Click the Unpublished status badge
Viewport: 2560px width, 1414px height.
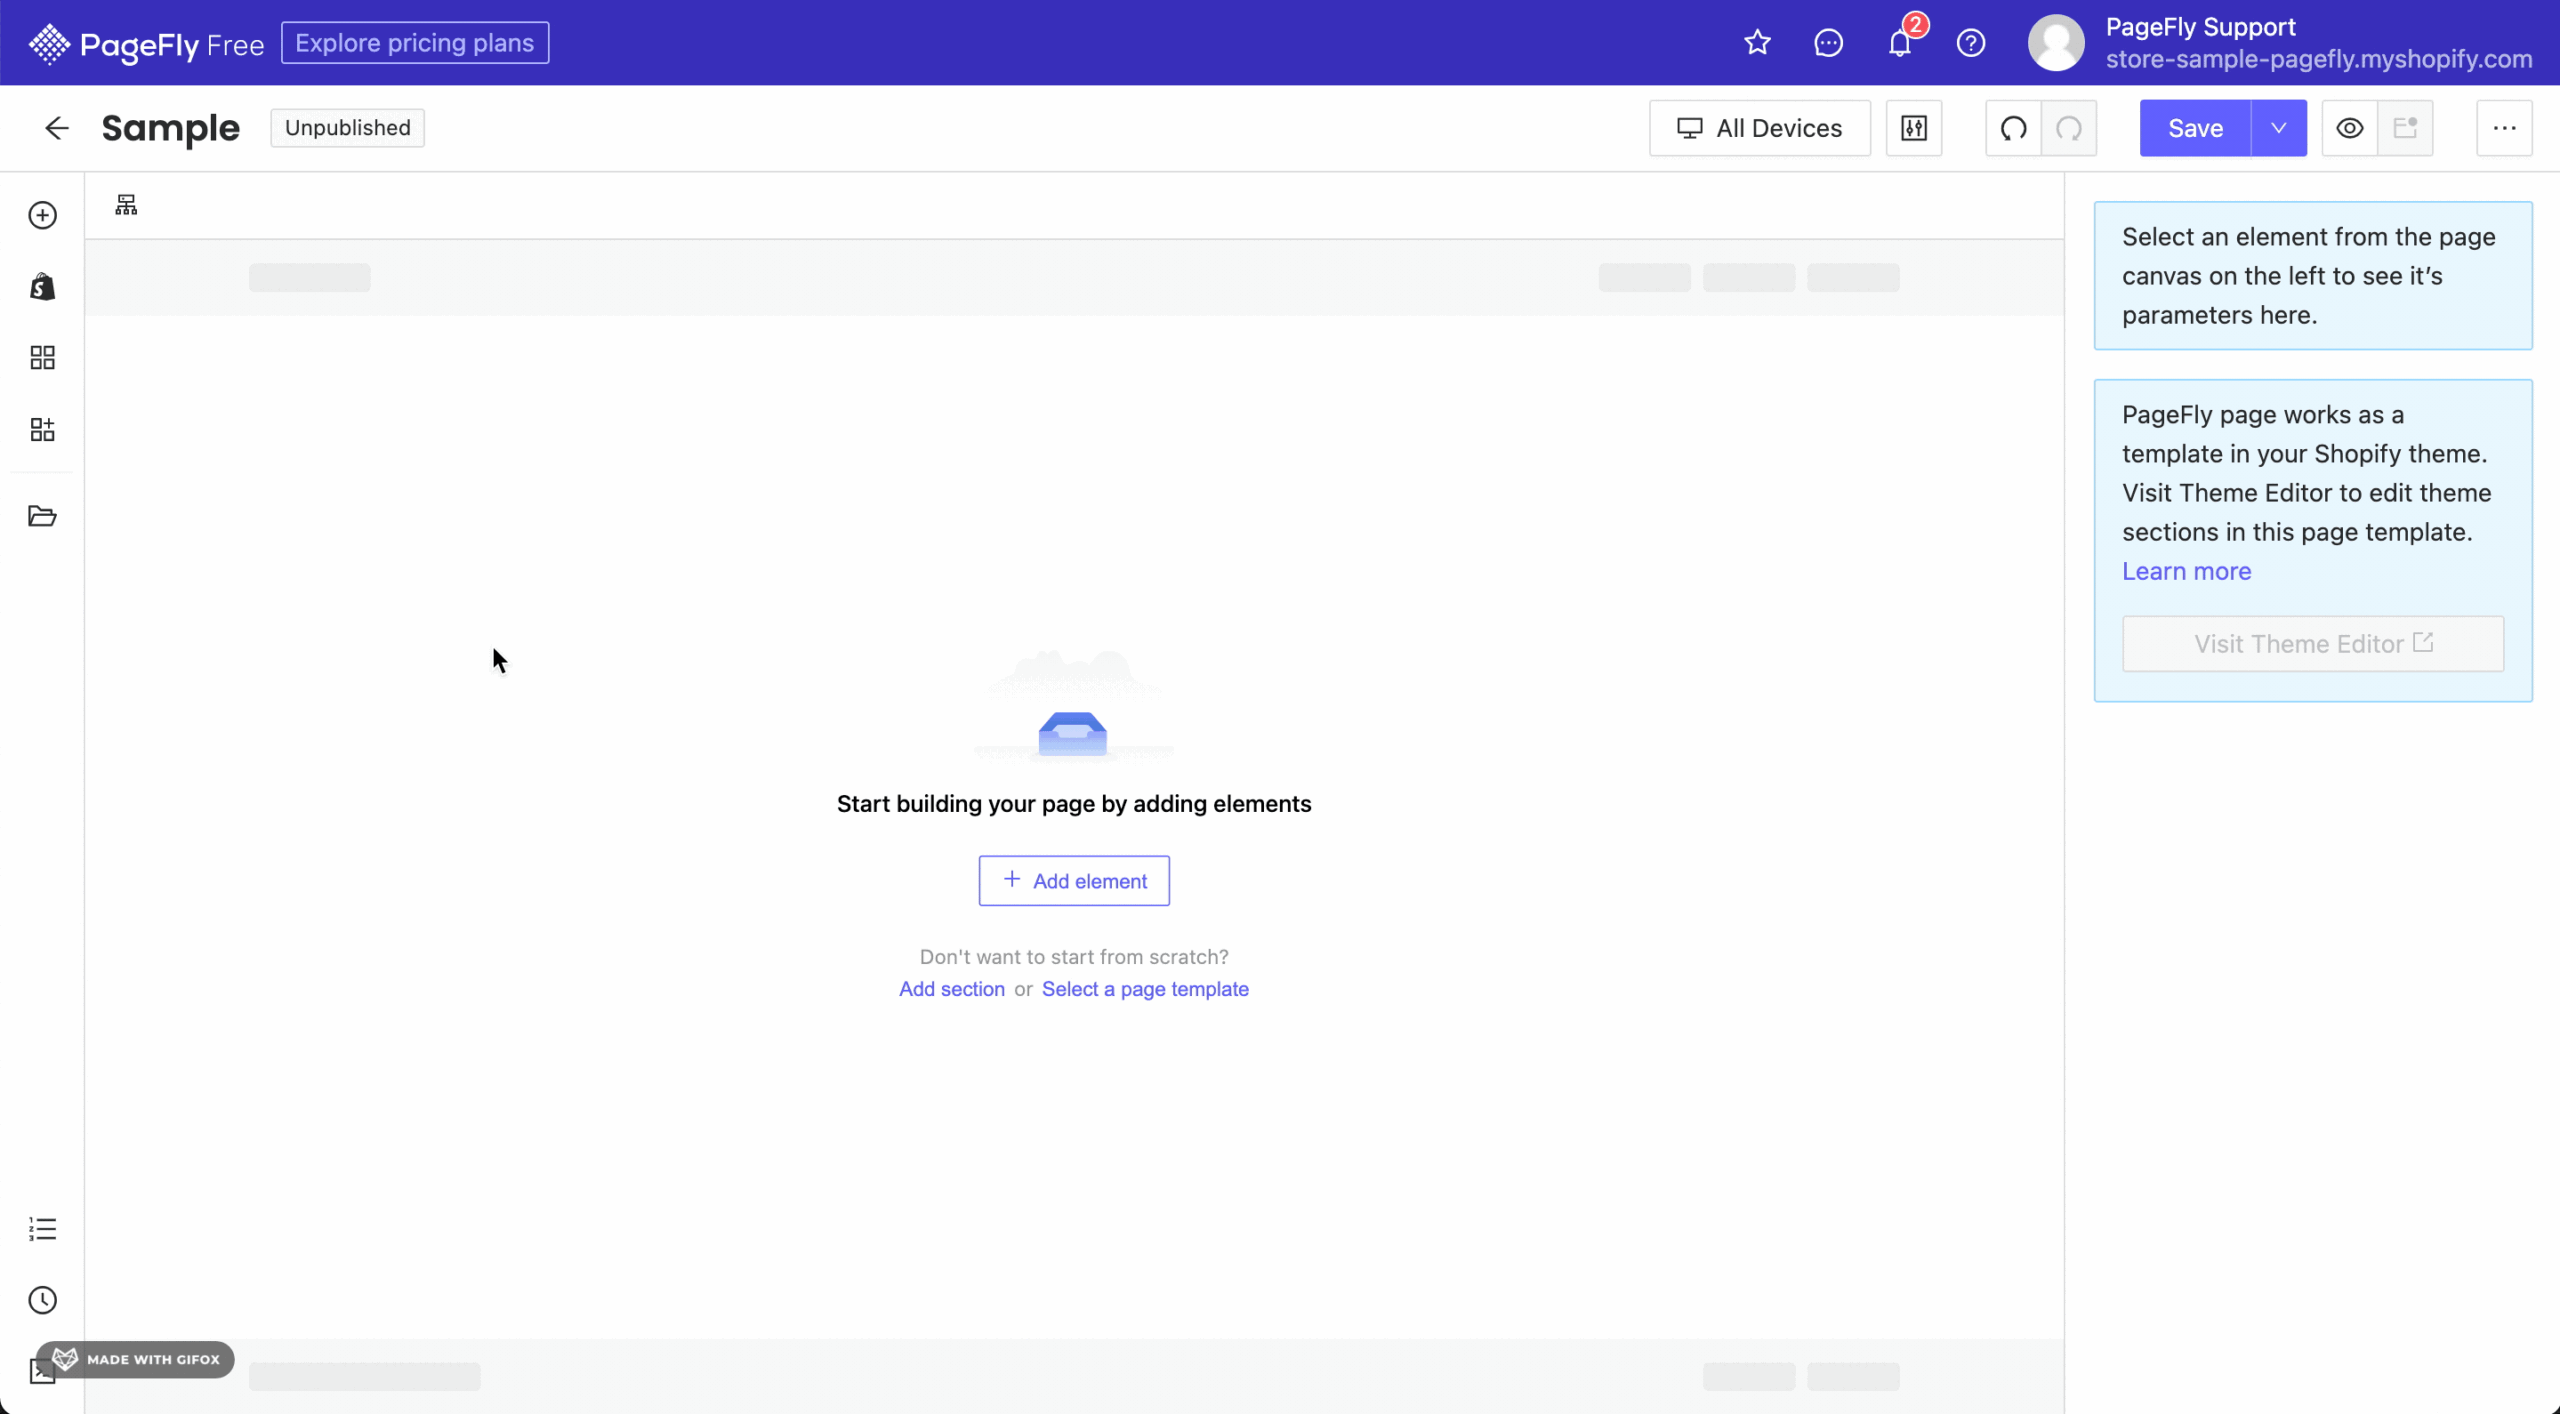click(x=347, y=128)
